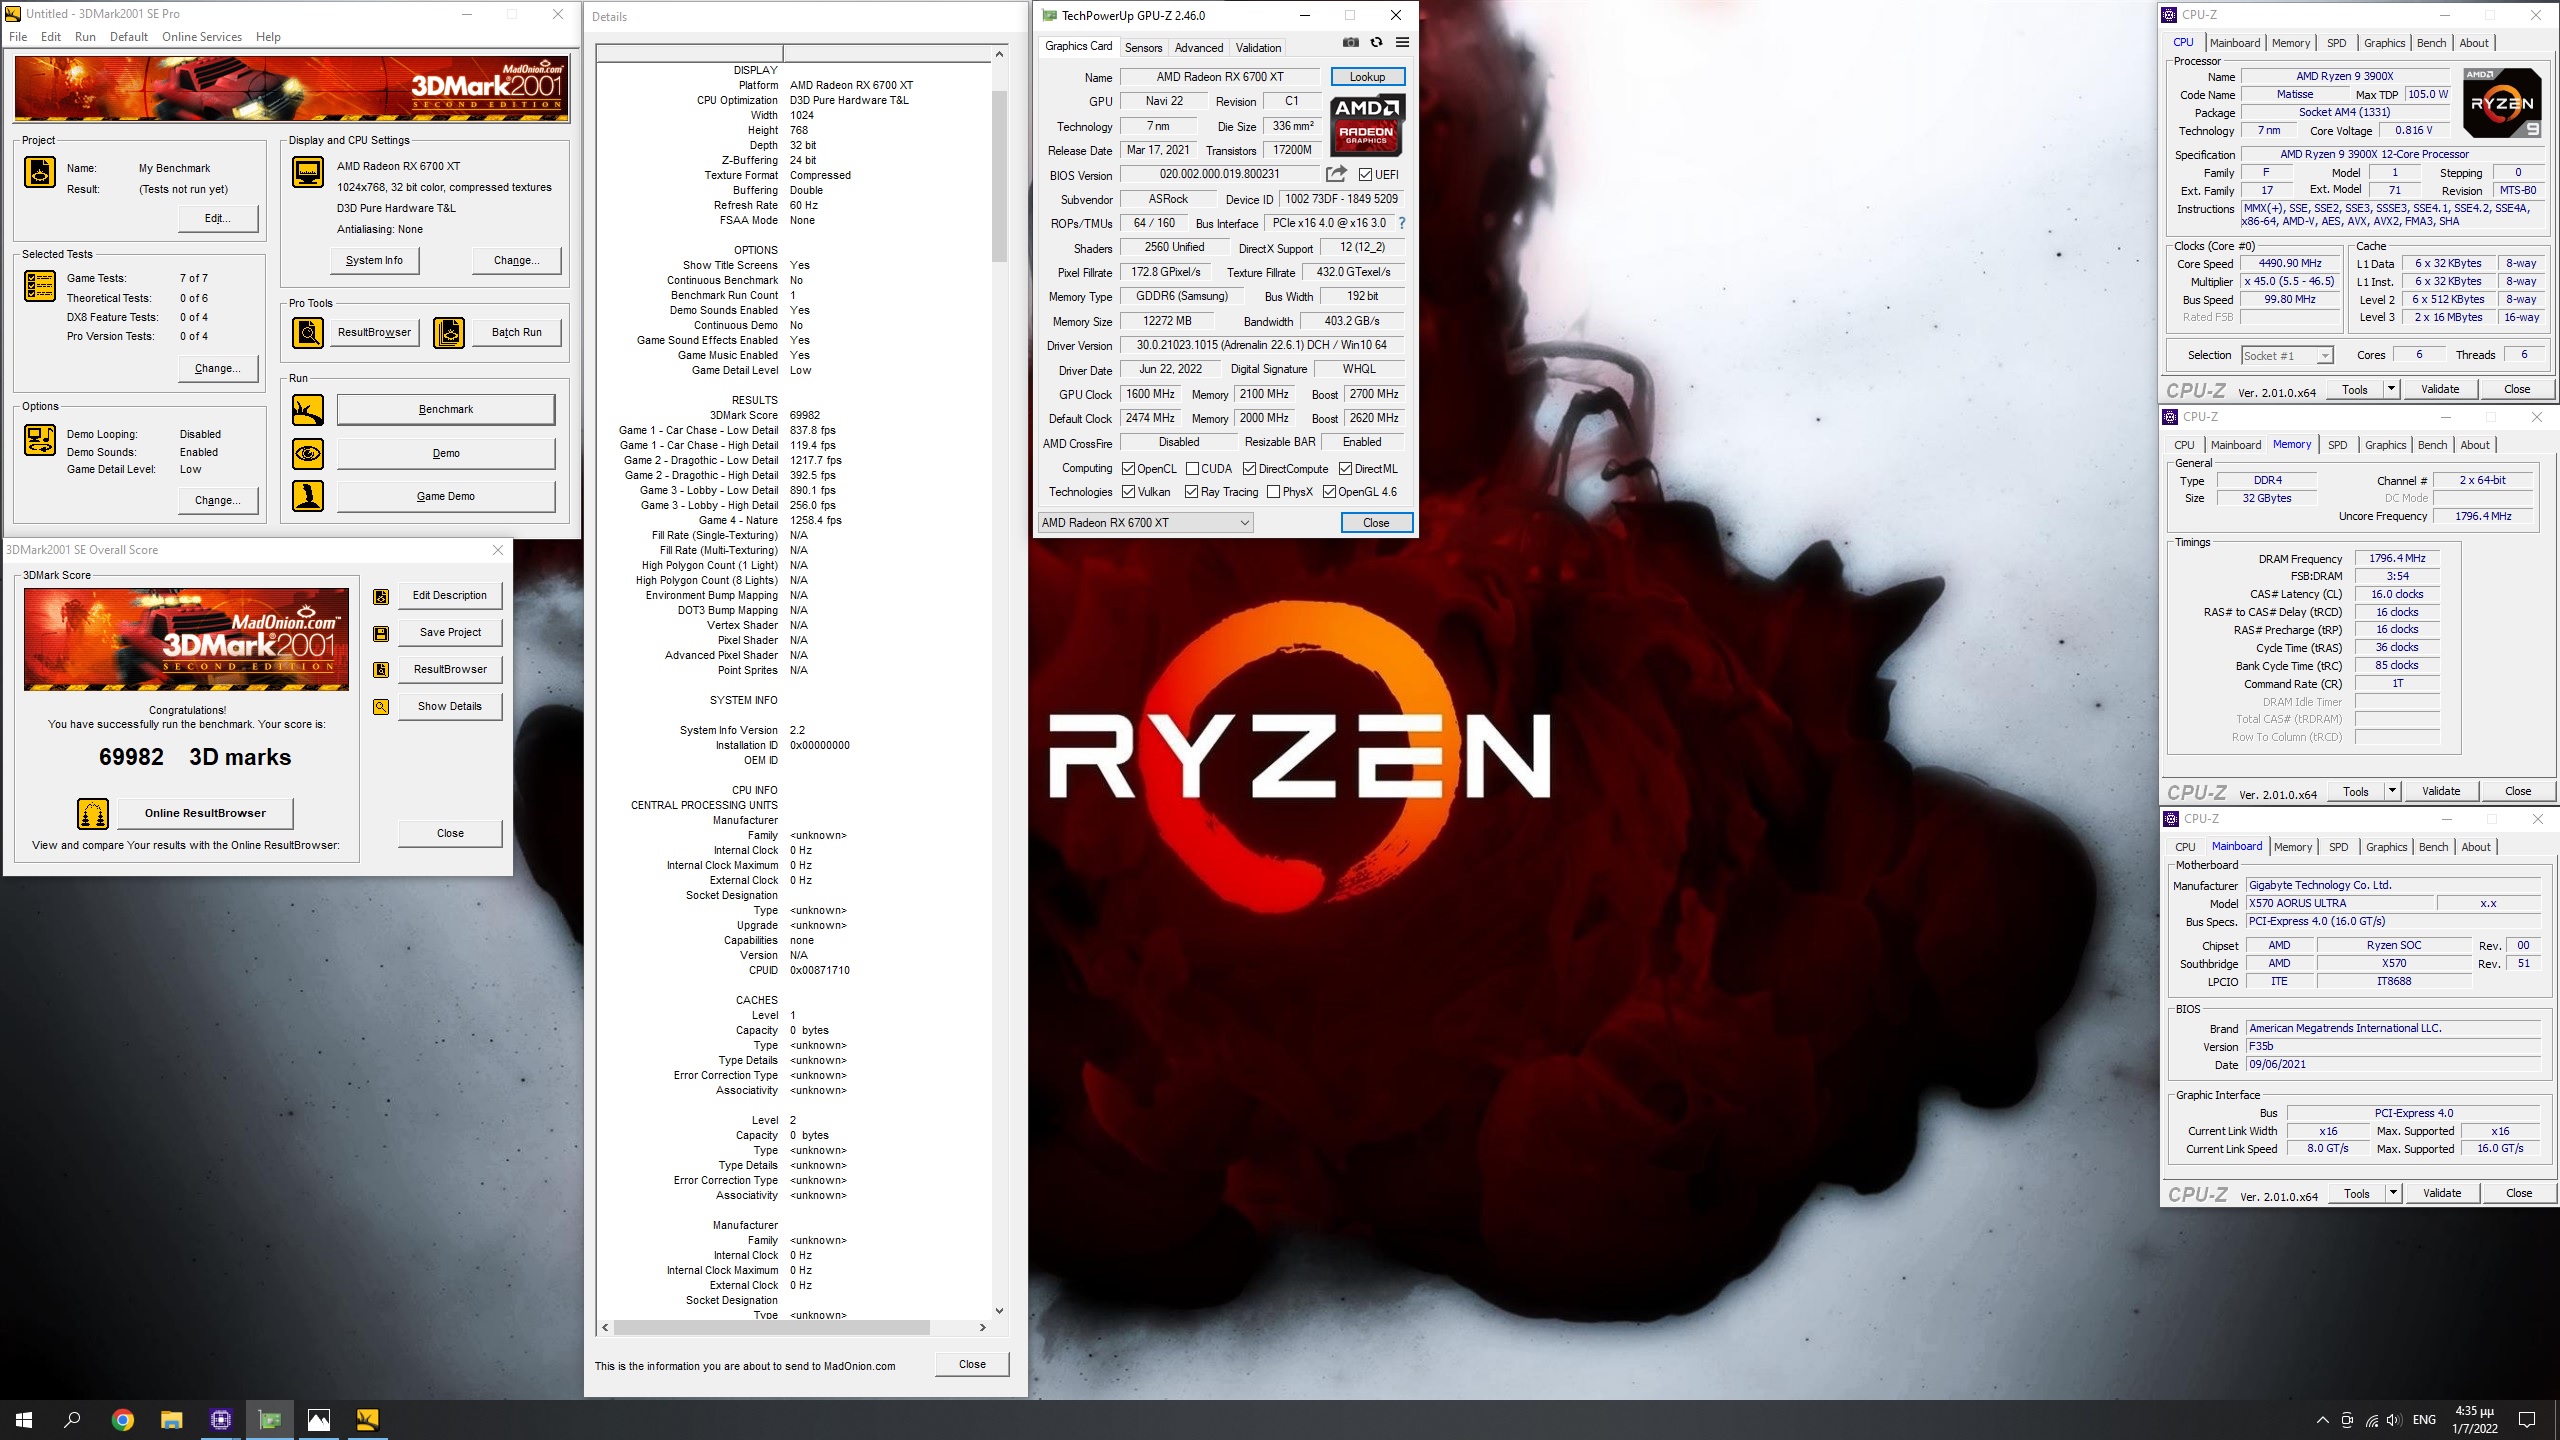The image size is (2560, 1440).
Task: Open Windows Start menu
Action: pyautogui.click(x=24, y=1420)
